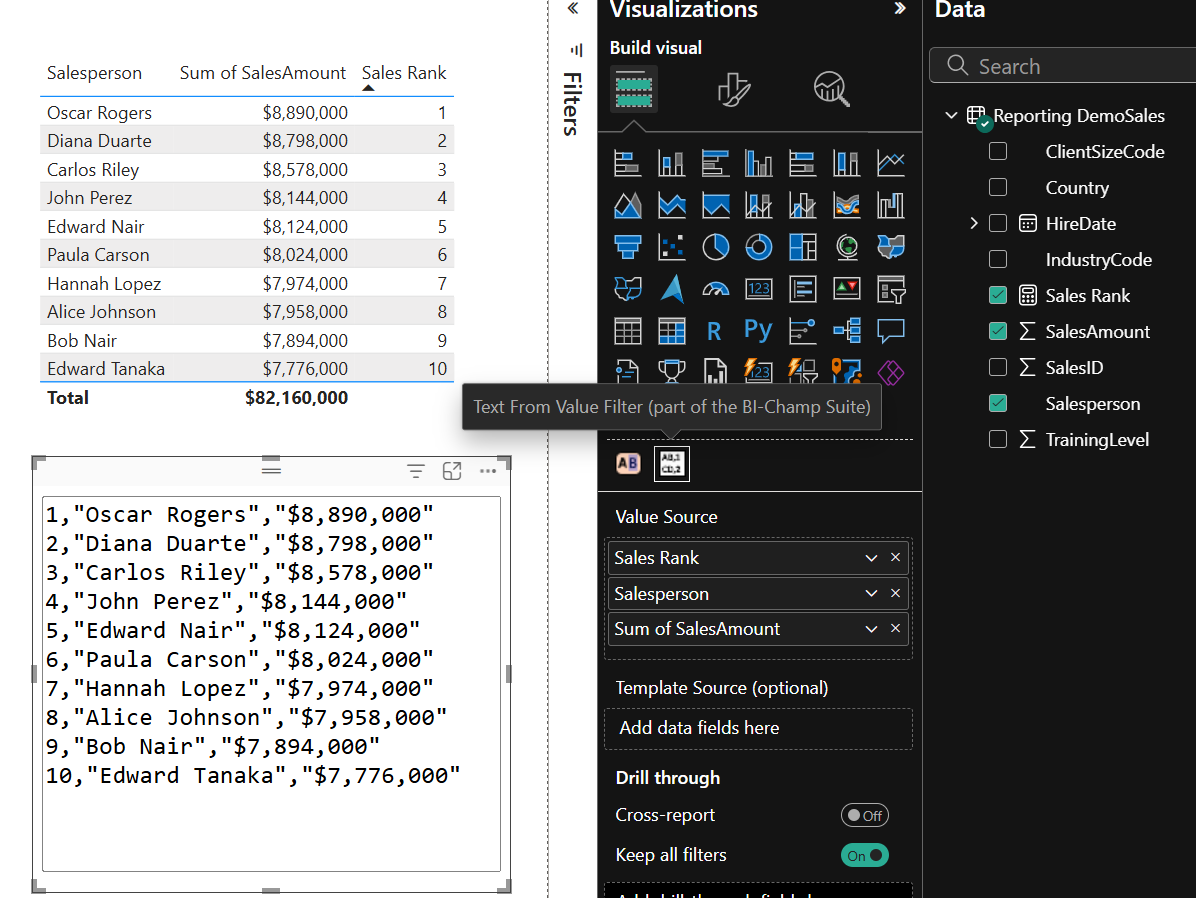Expand the HireDate hierarchy
The height and width of the screenshot is (898, 1196).
click(974, 223)
